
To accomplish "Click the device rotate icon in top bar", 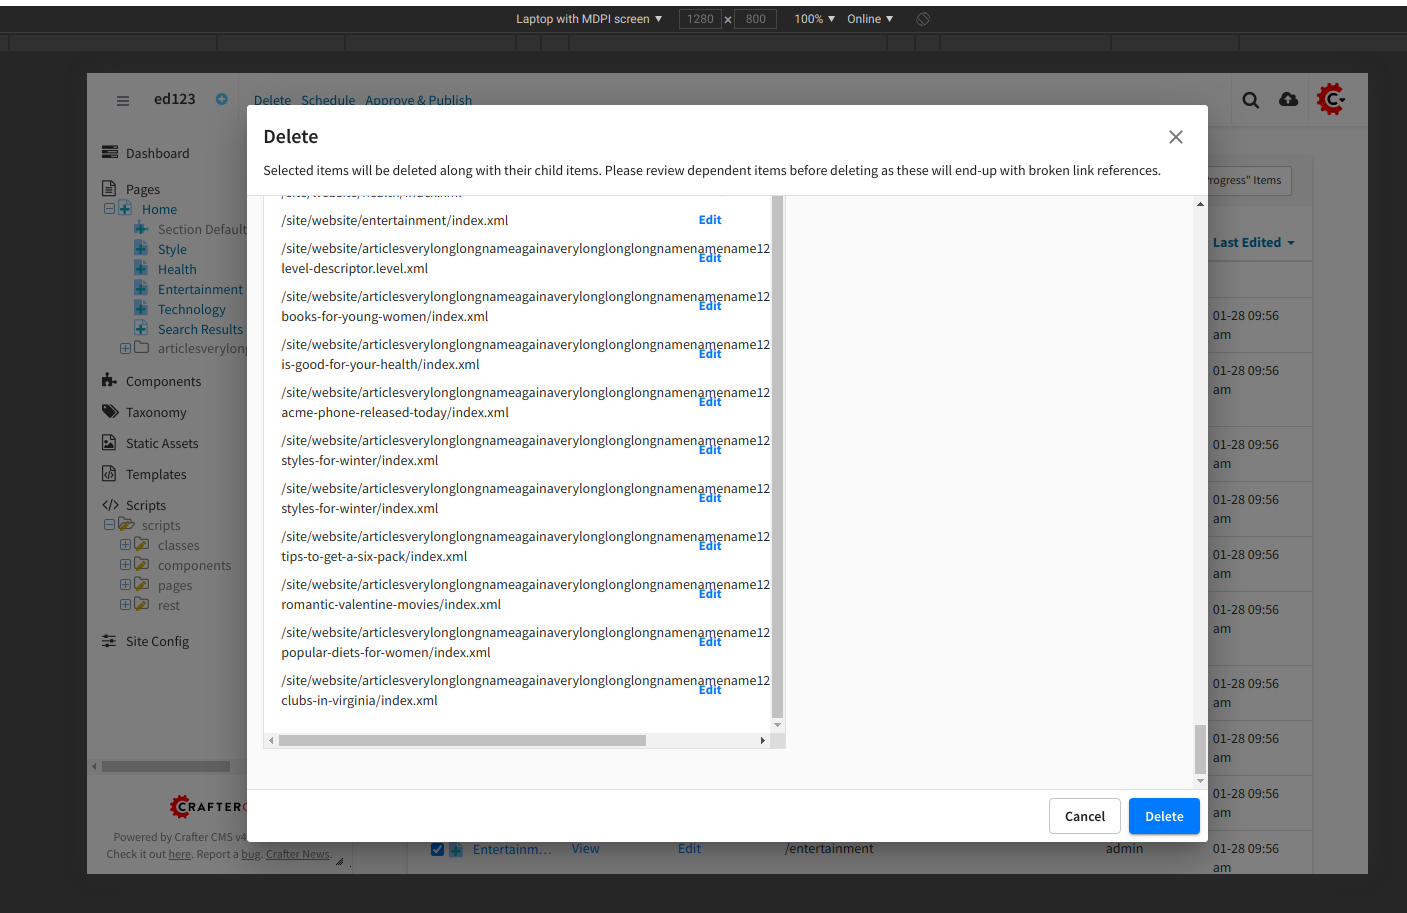I will click(923, 19).
